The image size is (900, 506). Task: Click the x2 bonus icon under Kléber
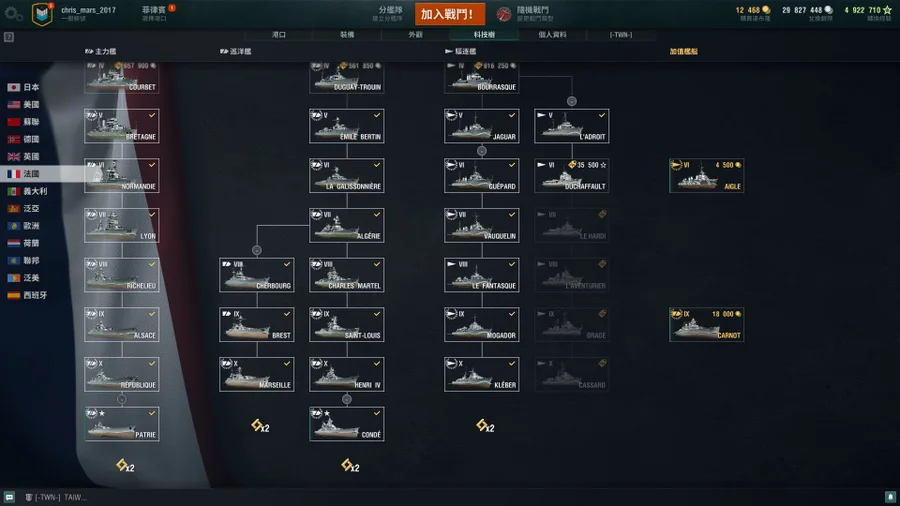pos(485,426)
